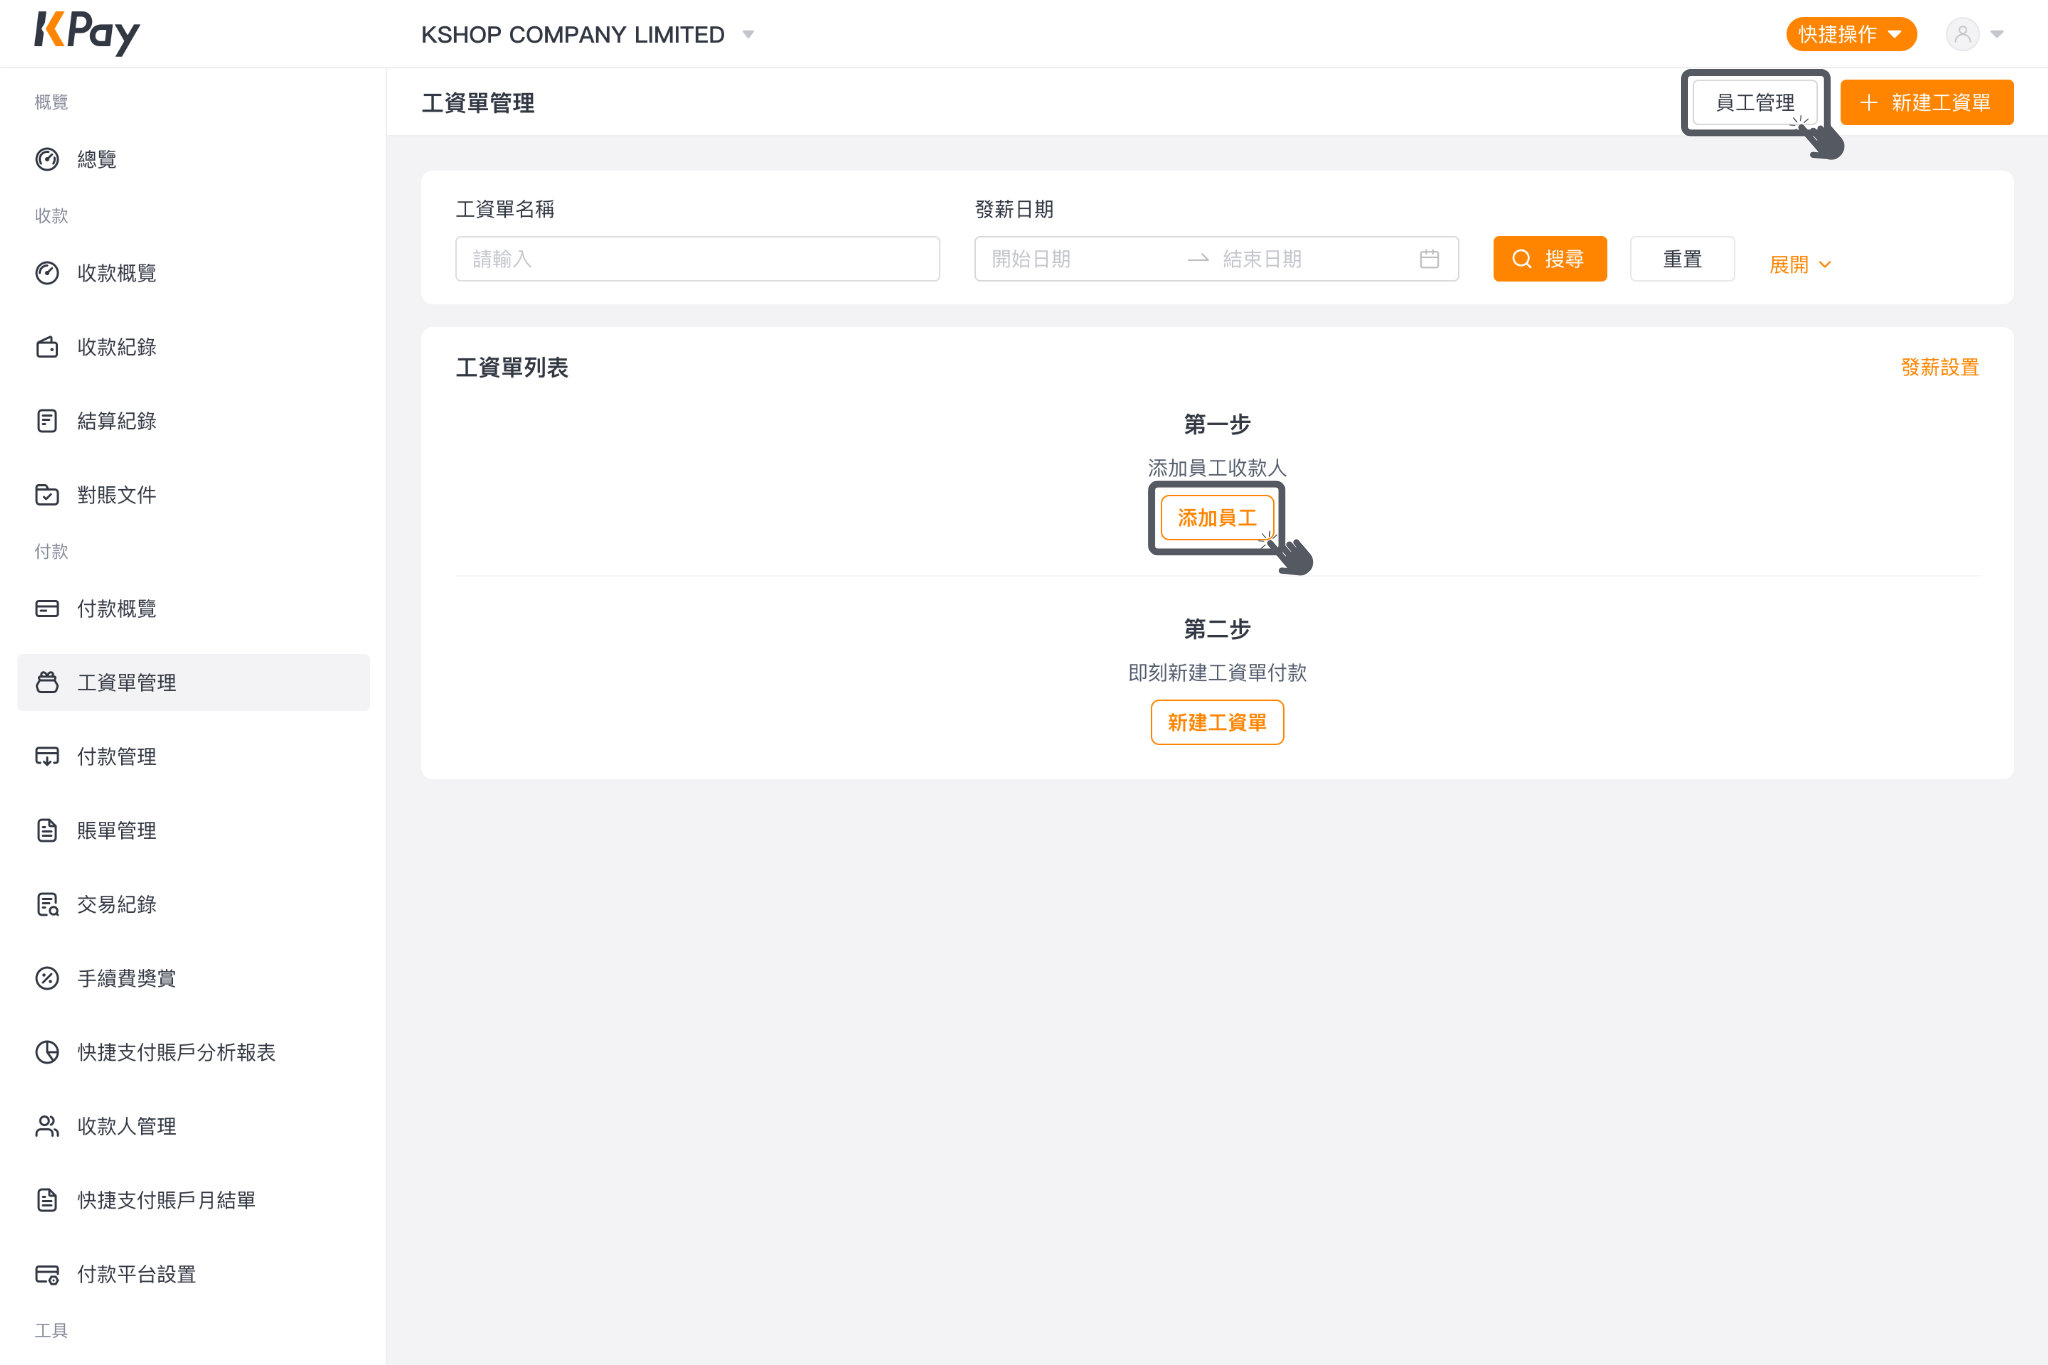Click the 收款人管理 people icon

[x=47, y=1127]
